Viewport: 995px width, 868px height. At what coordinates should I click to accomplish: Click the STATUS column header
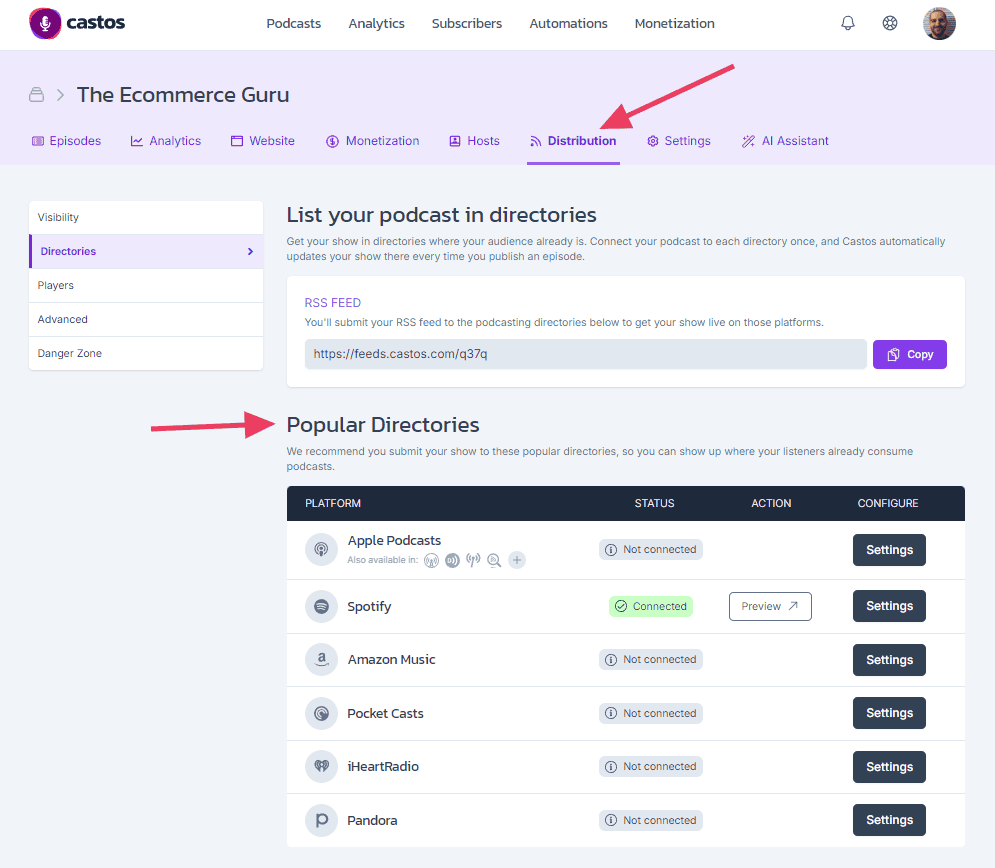tap(654, 504)
